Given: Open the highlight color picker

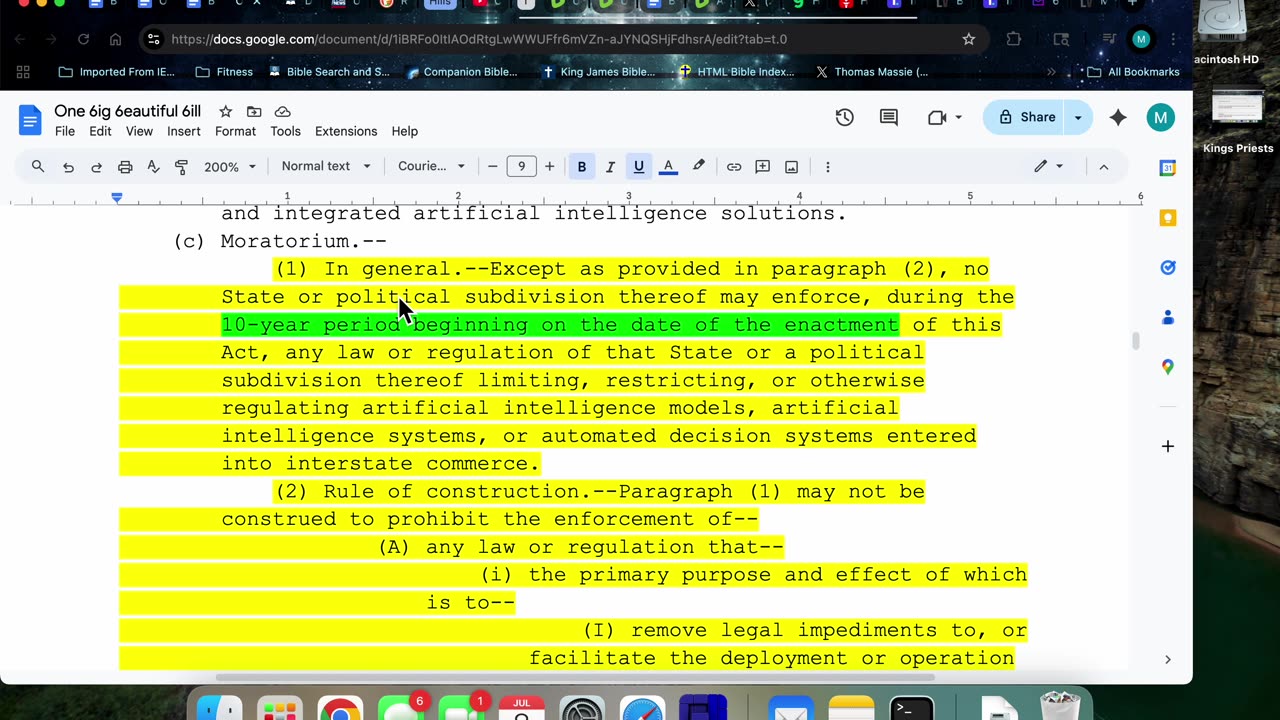Looking at the screenshot, I should 699,166.
